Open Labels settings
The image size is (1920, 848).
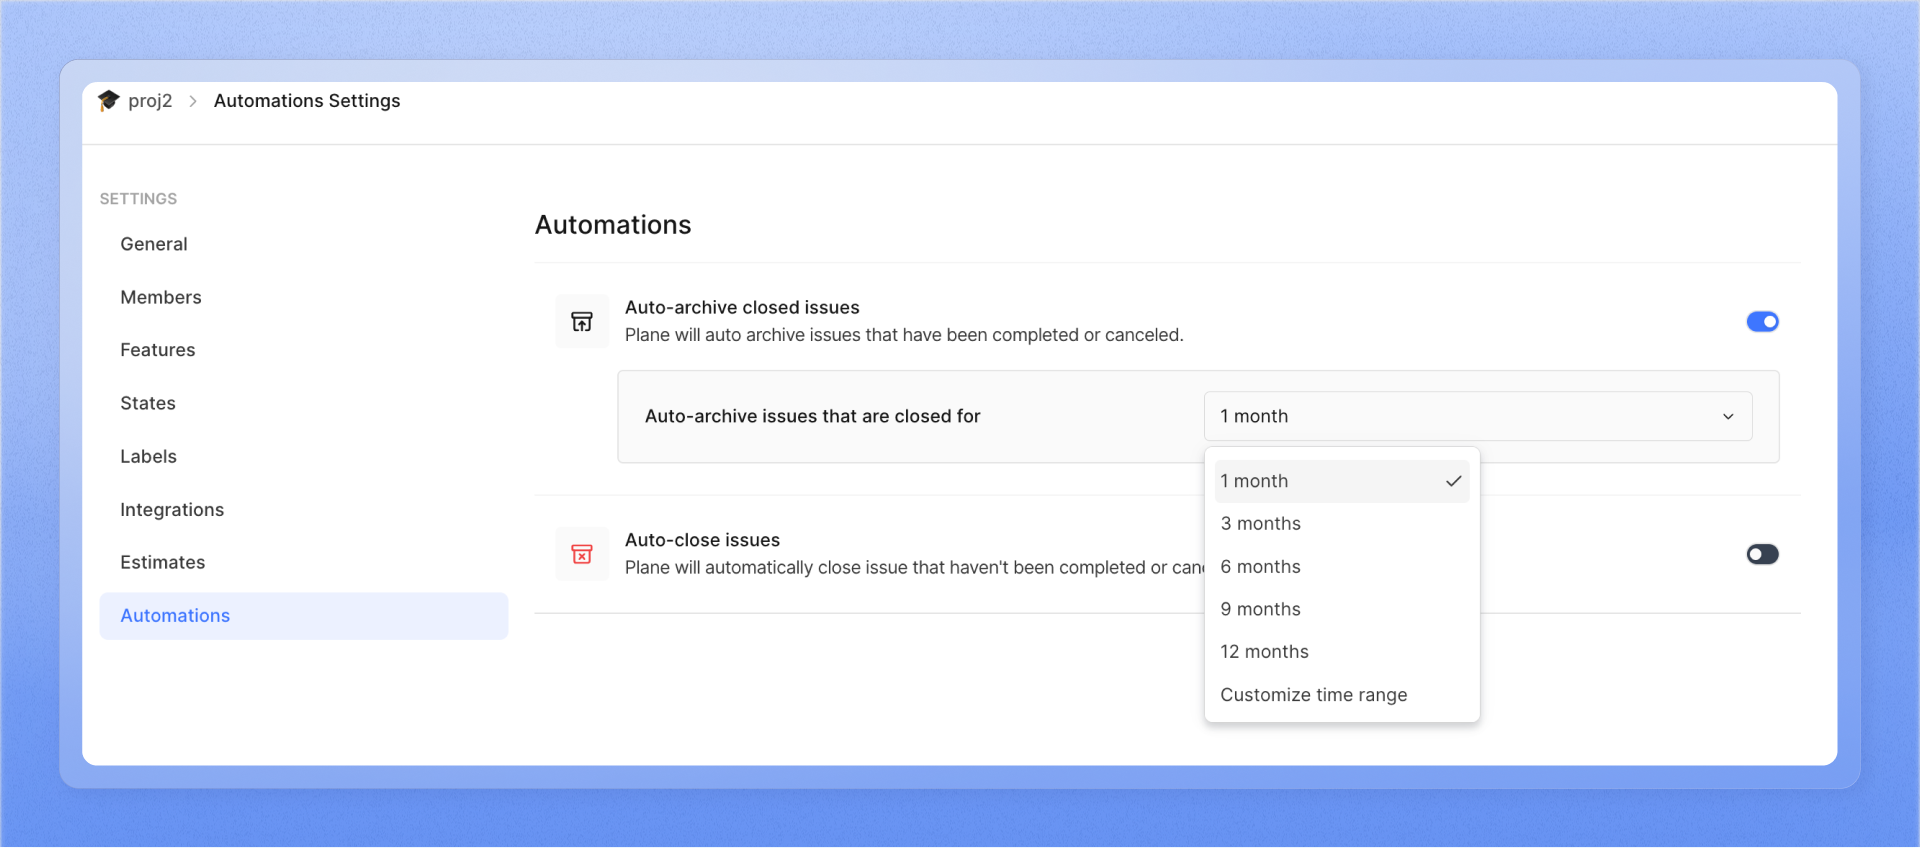tap(304, 456)
